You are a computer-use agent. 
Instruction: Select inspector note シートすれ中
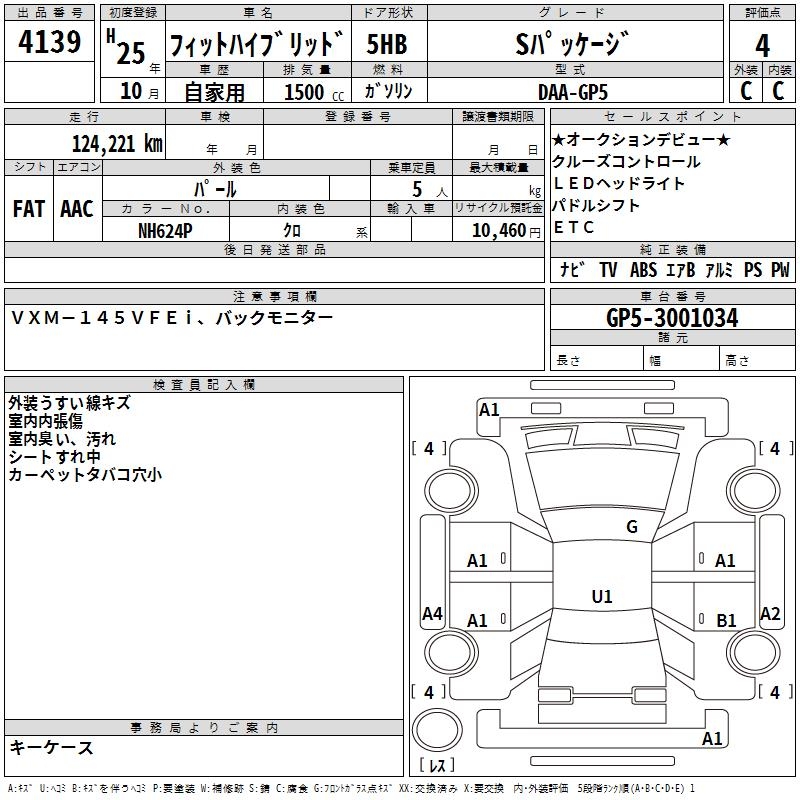(54, 457)
